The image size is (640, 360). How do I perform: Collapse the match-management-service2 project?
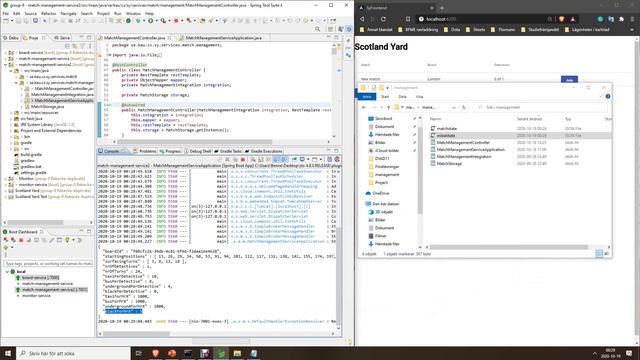coord(5,64)
